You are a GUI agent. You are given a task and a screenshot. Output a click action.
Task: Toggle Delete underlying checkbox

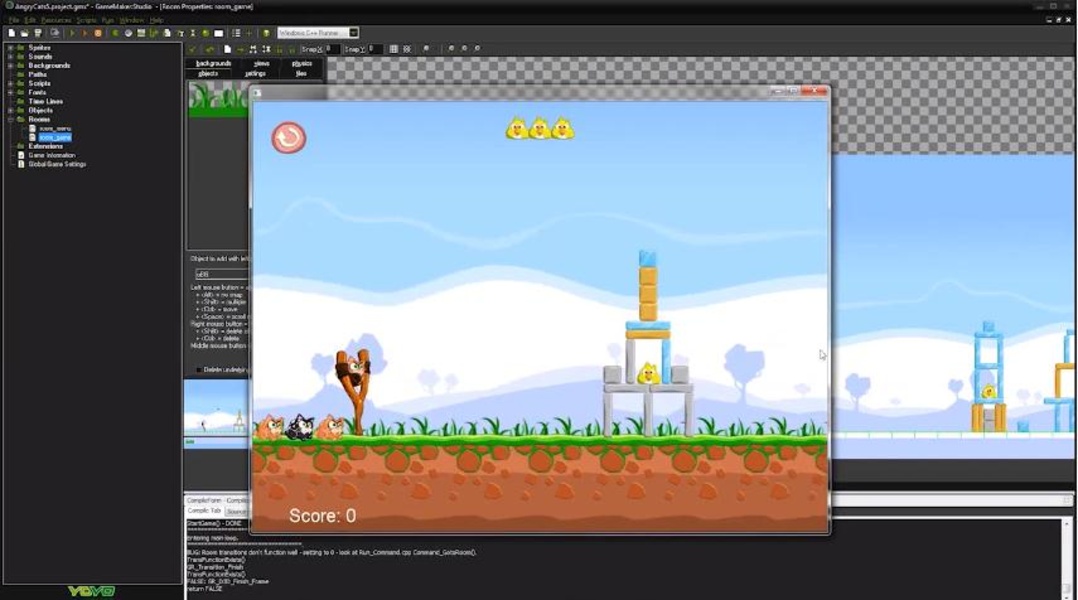197,369
